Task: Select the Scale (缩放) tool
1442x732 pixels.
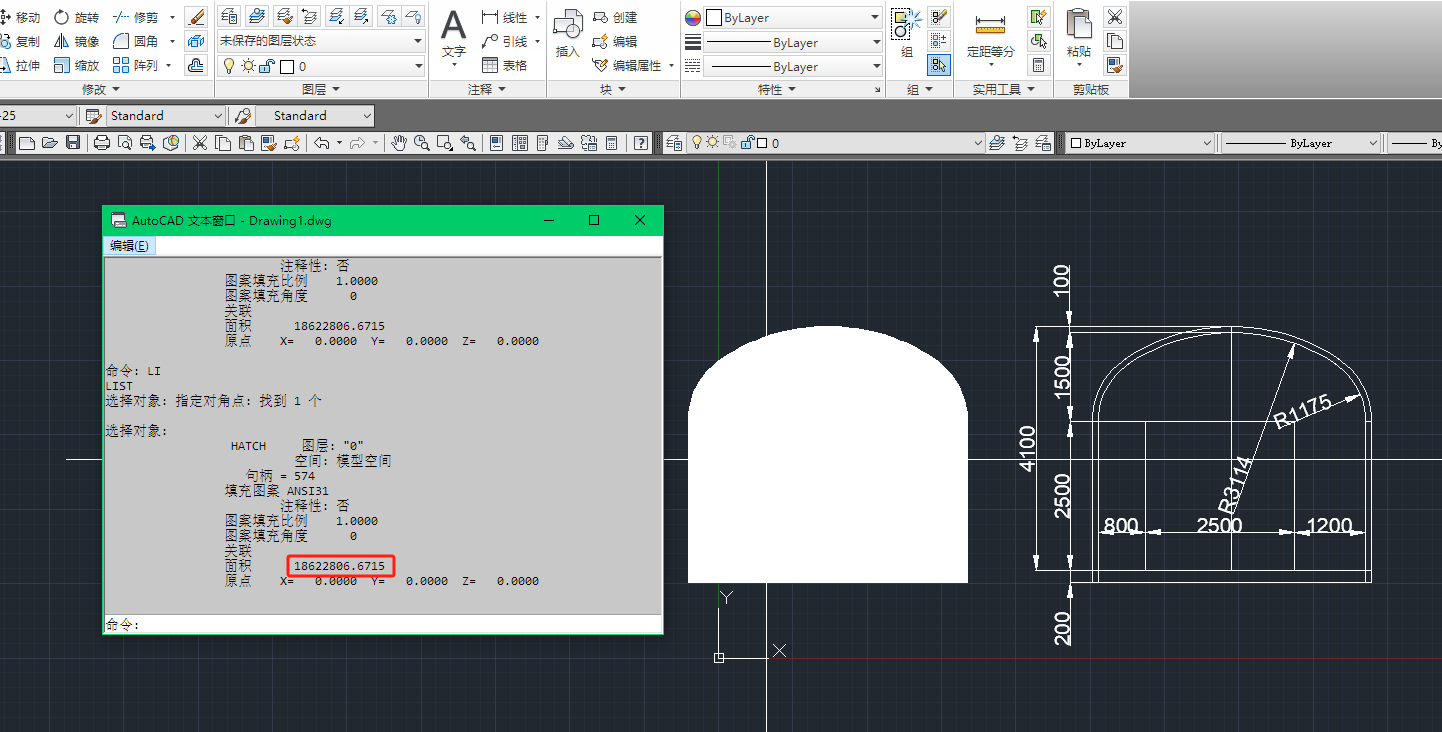Action: click(77, 65)
